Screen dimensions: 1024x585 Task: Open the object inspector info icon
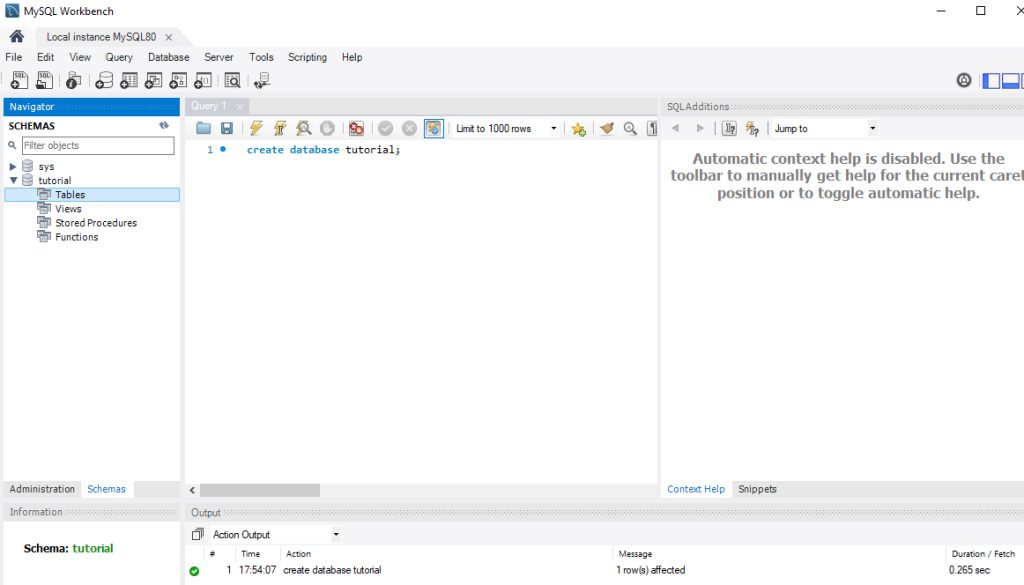73,80
